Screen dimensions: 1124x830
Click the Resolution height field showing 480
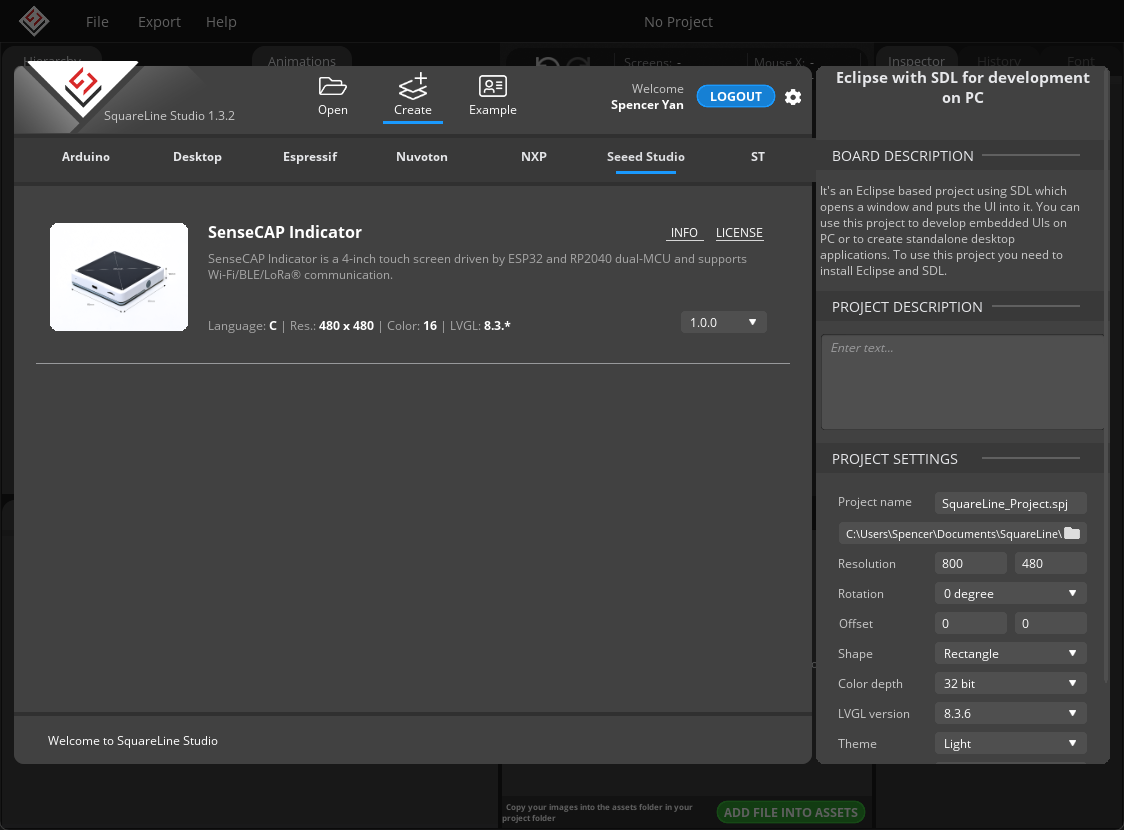click(x=1051, y=563)
